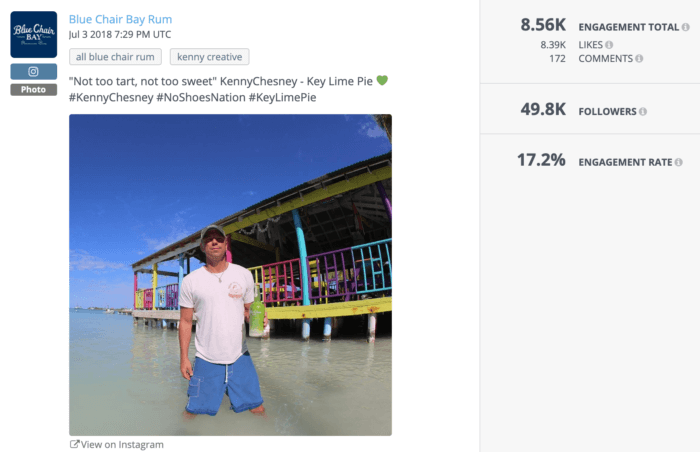Screen dimensions: 700x452
Task: Click the #KennyChesney hashtag
Action: click(x=110, y=97)
